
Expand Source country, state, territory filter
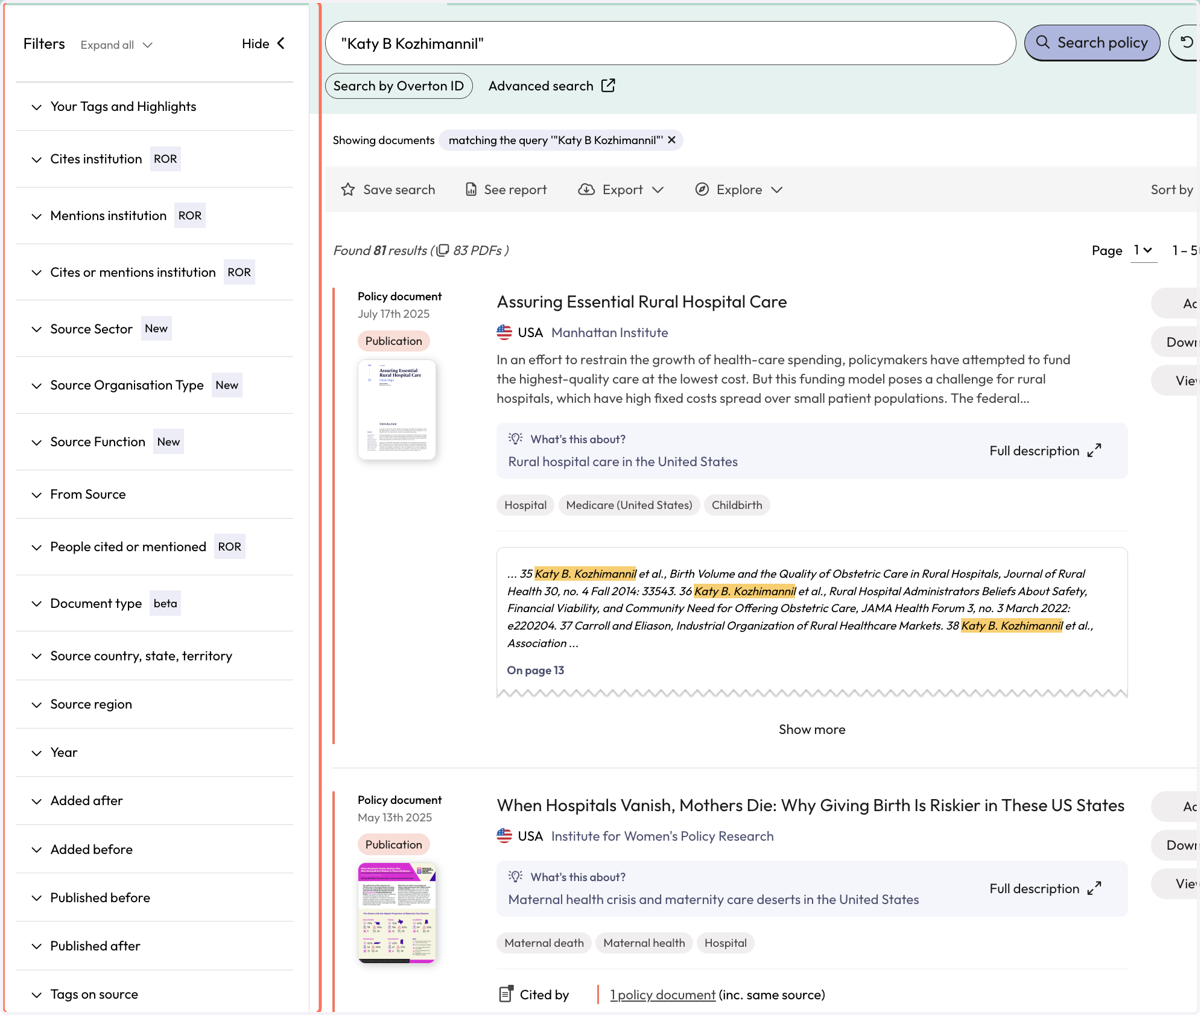(x=155, y=656)
